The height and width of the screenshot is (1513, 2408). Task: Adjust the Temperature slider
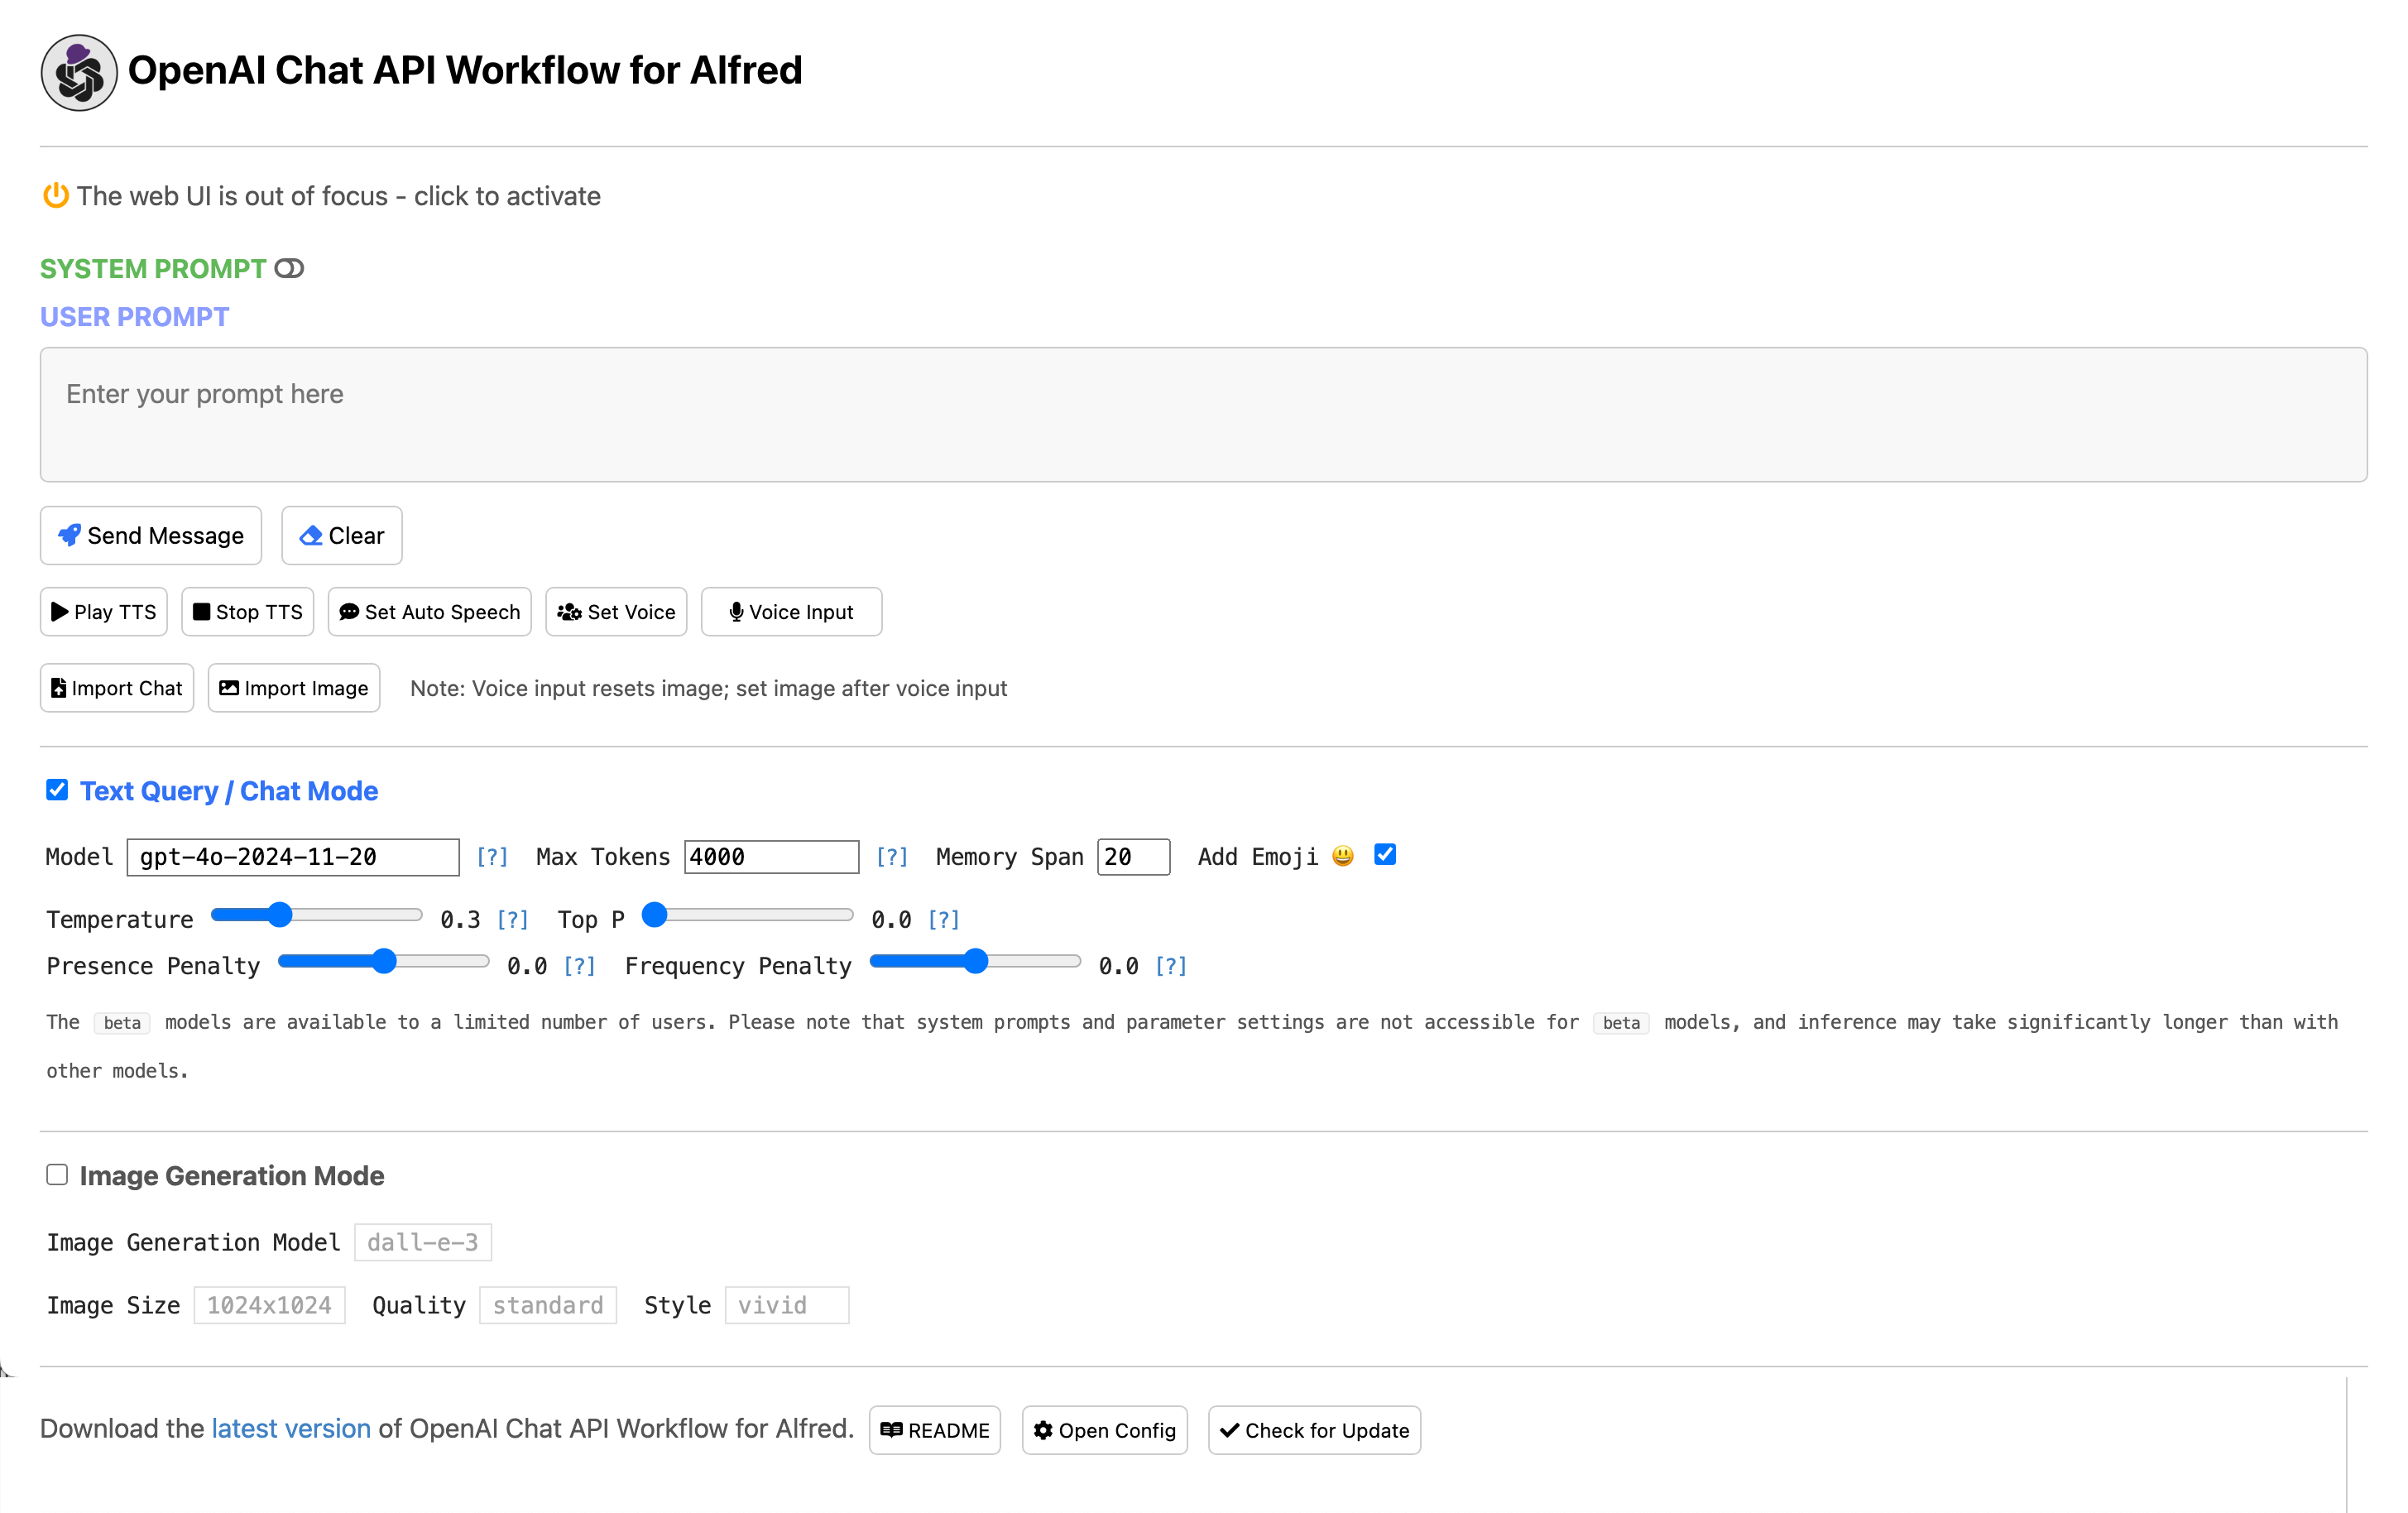coord(277,915)
